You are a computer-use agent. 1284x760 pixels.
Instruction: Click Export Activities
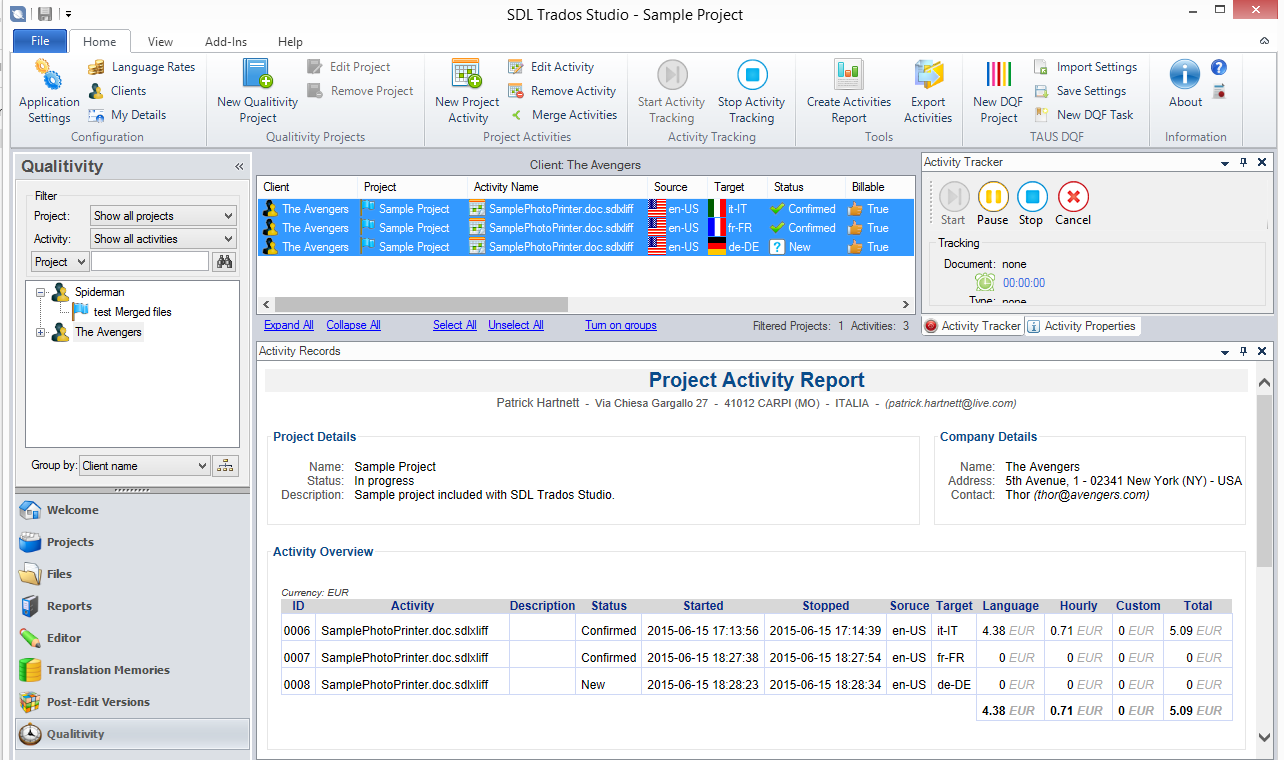928,91
